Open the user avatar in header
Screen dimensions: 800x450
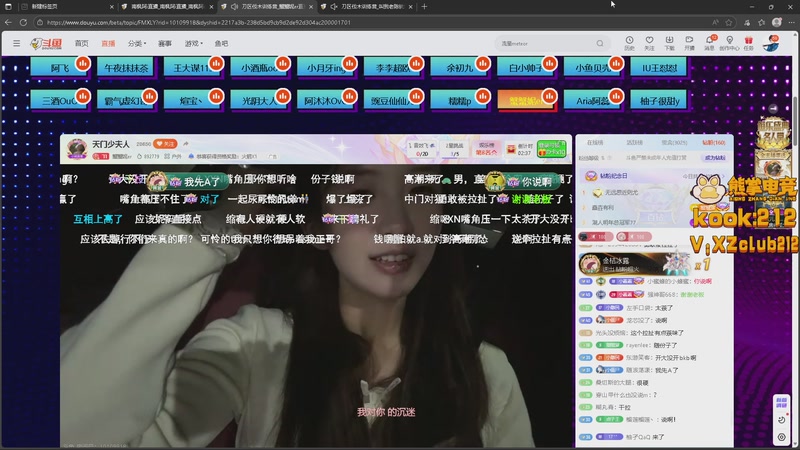pyautogui.click(x=770, y=44)
